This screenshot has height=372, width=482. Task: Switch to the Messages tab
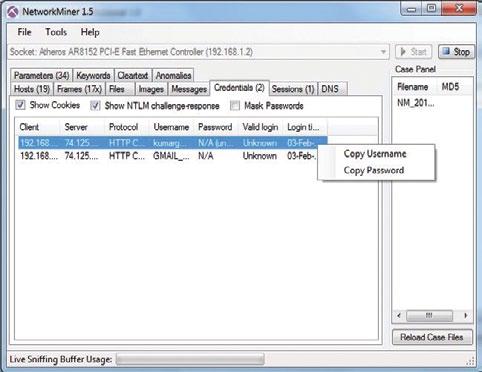189,89
